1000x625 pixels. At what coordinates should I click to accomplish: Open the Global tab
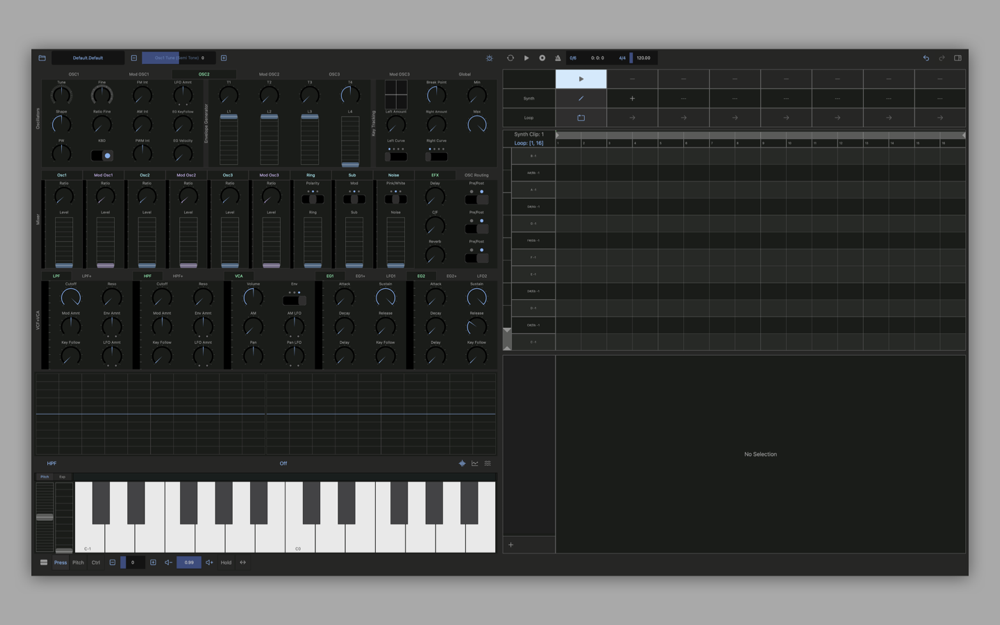click(464, 74)
